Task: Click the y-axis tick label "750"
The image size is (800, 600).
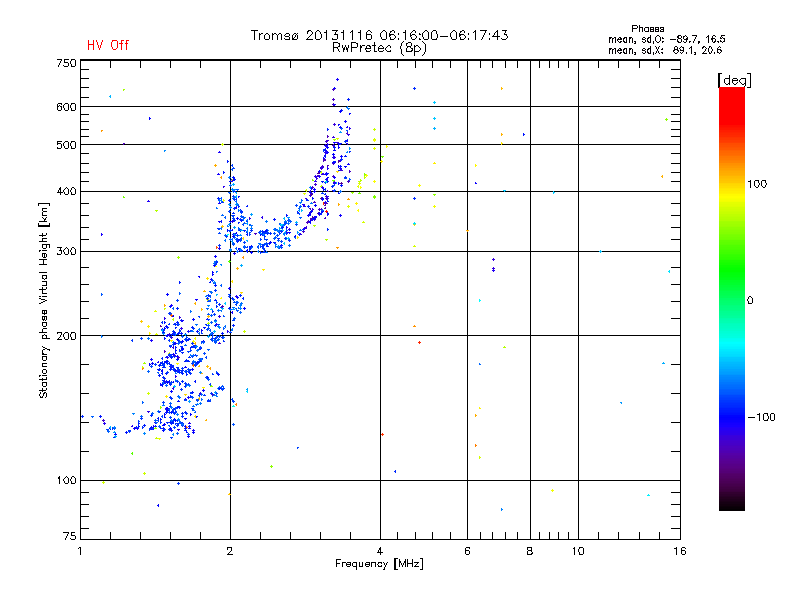Action: [x=66, y=63]
